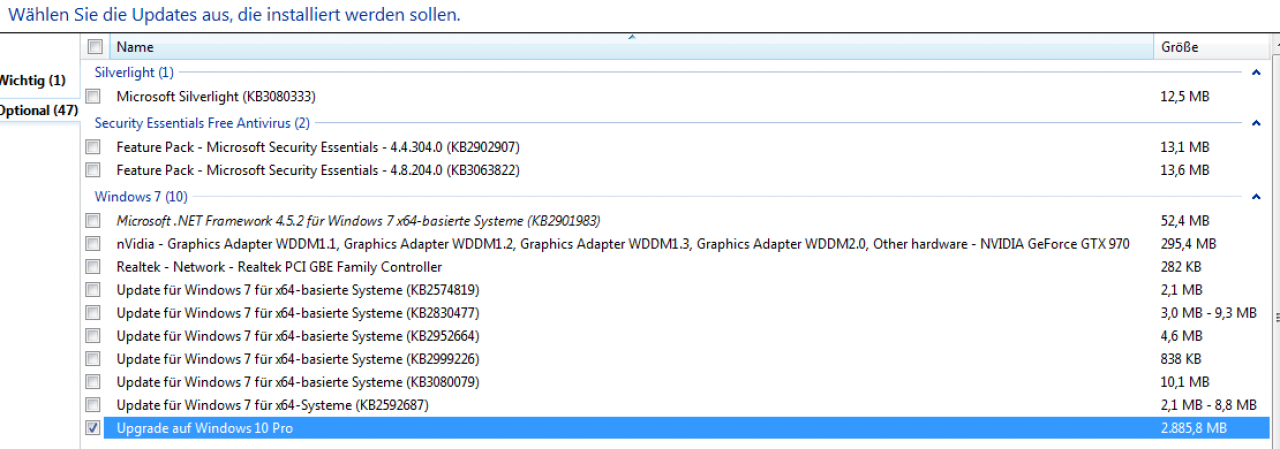Image resolution: width=1280 pixels, height=449 pixels.
Task: Switch to the Optional (47) tab
Action: point(39,110)
